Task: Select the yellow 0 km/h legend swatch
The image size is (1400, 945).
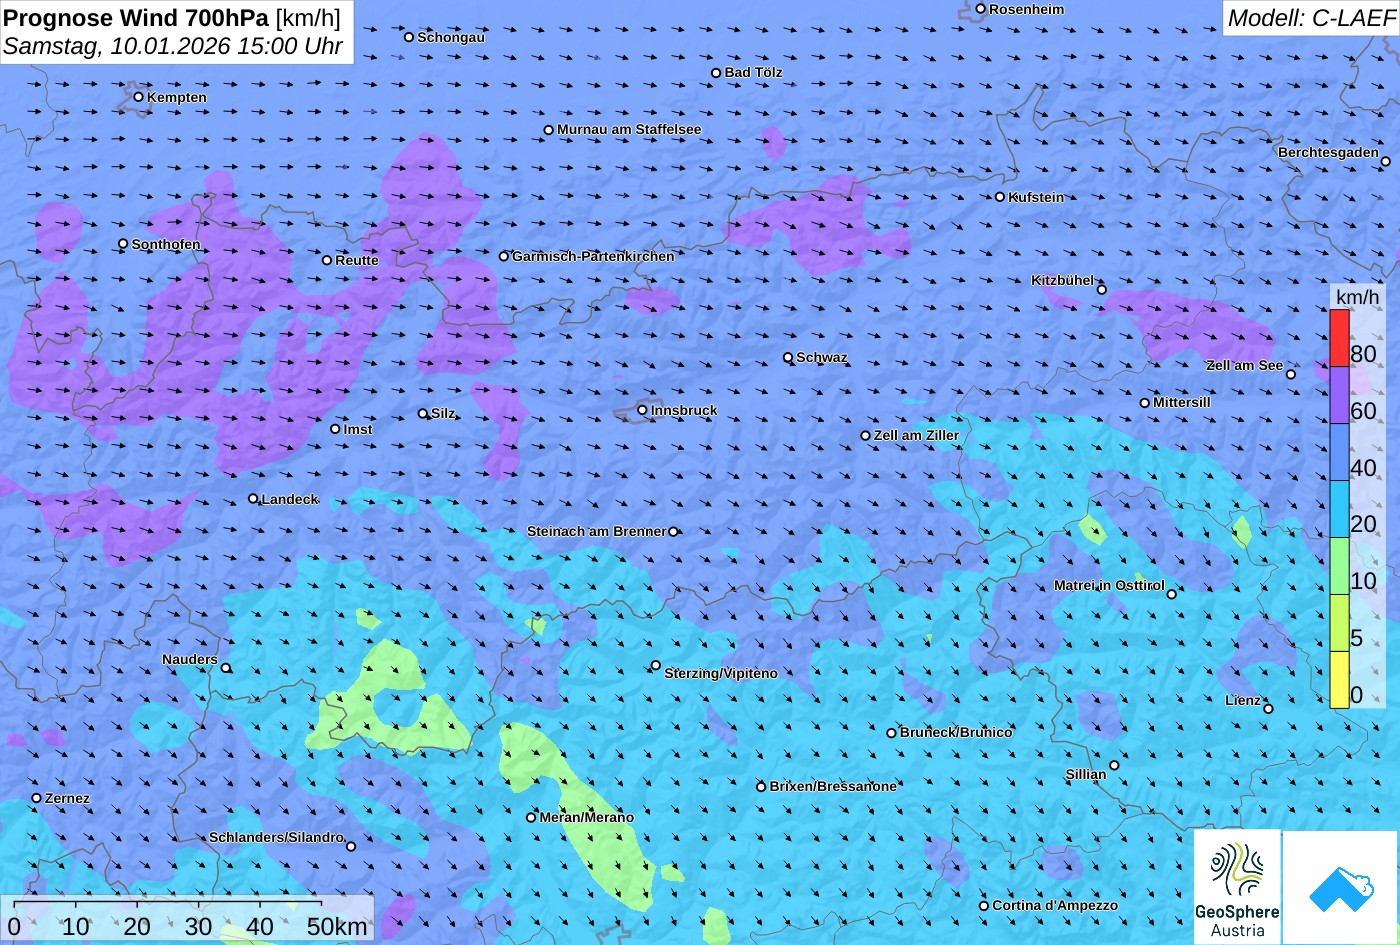Action: pos(1340,680)
